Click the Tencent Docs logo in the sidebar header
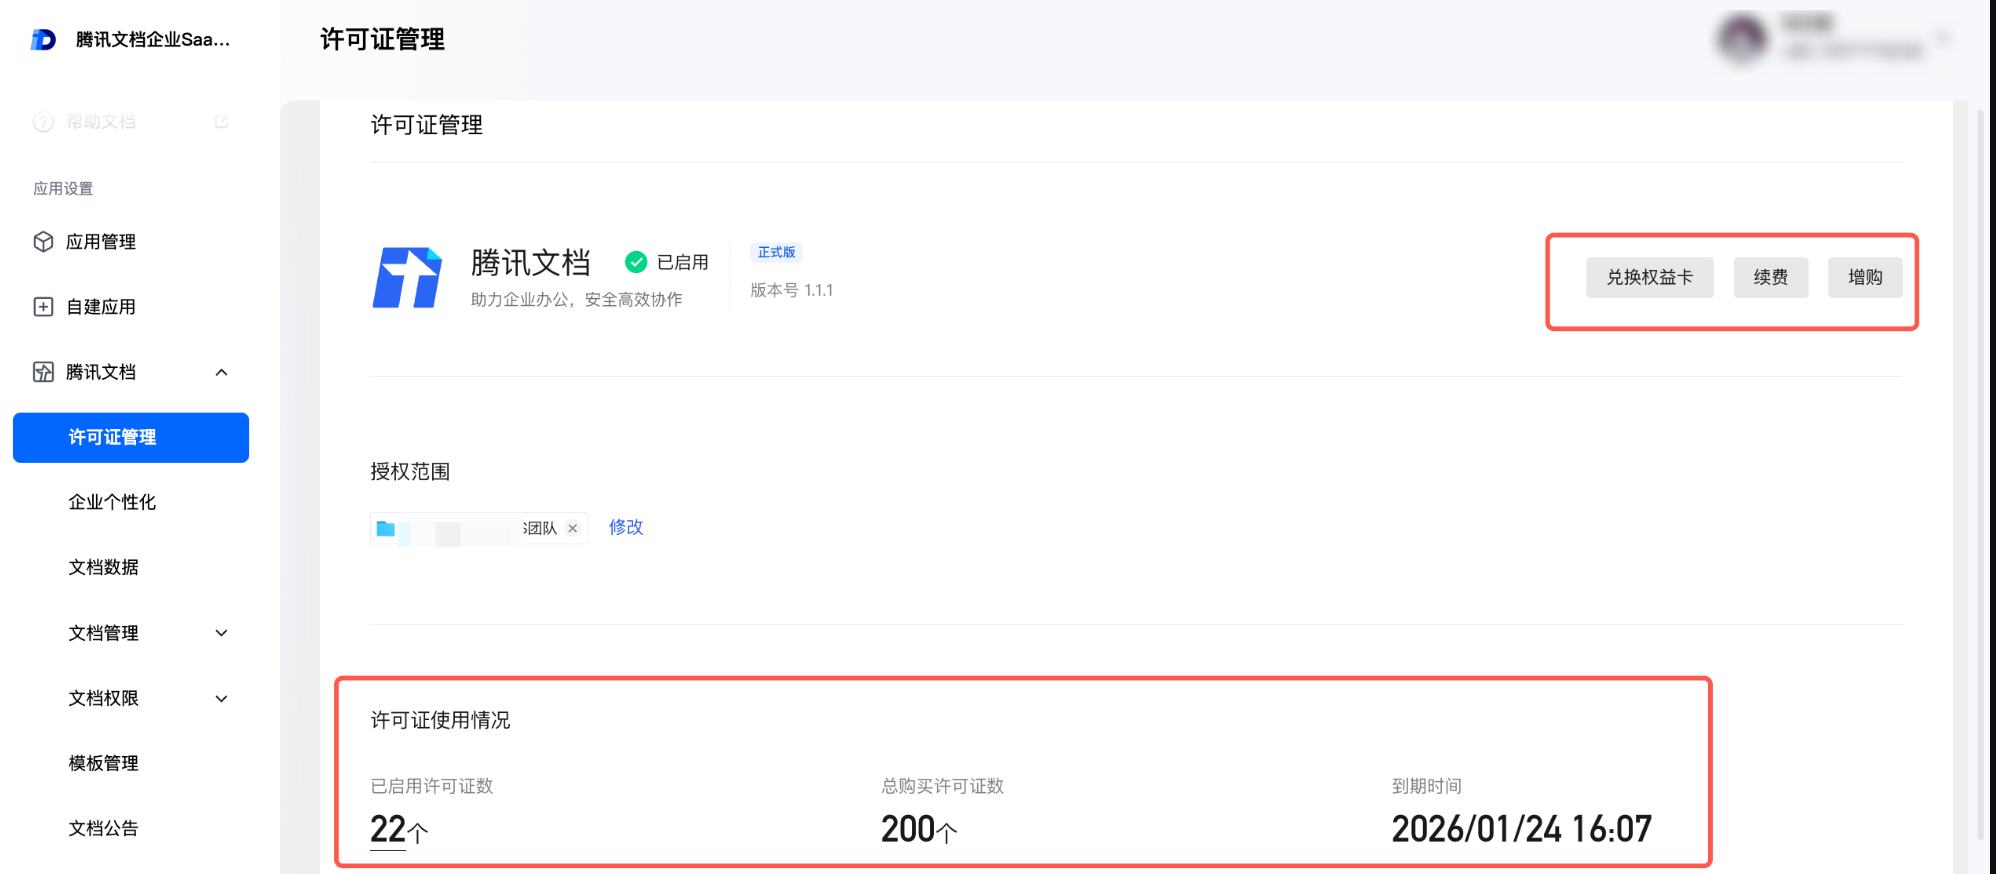 [x=43, y=40]
